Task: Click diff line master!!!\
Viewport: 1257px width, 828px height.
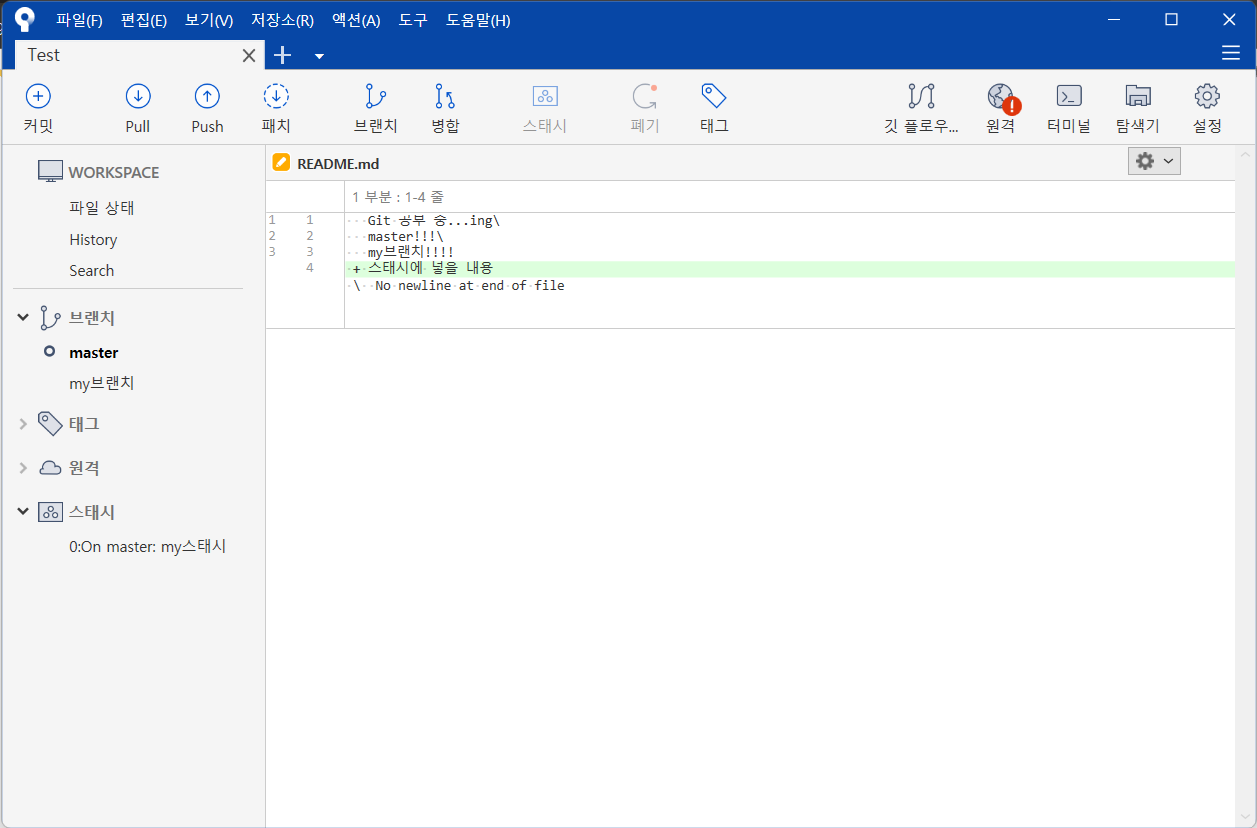Action: (406, 236)
